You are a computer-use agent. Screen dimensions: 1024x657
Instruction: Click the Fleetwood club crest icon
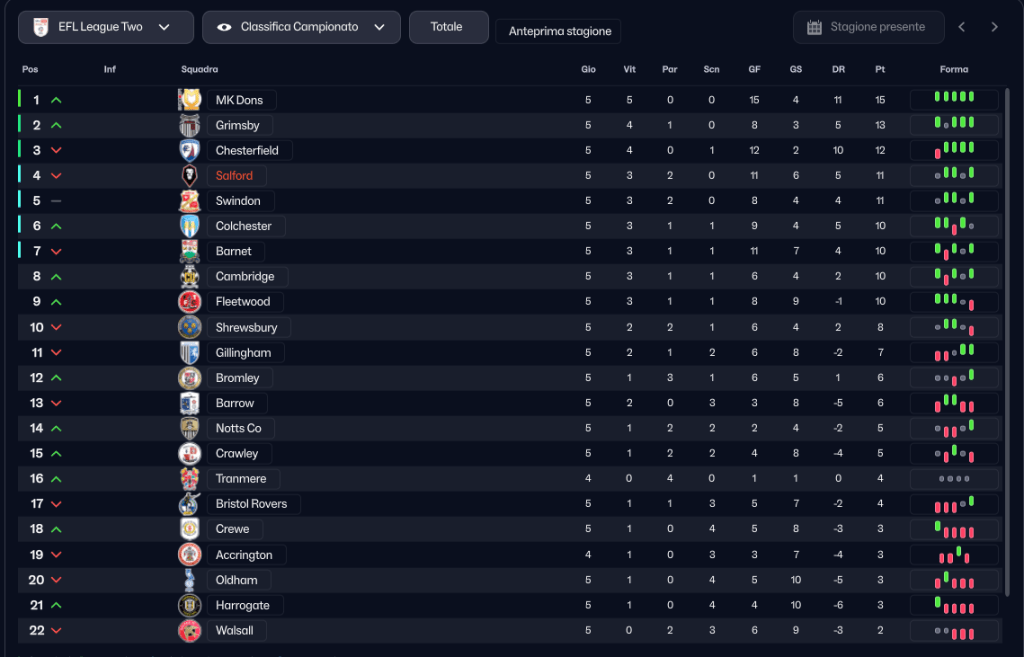(x=190, y=301)
